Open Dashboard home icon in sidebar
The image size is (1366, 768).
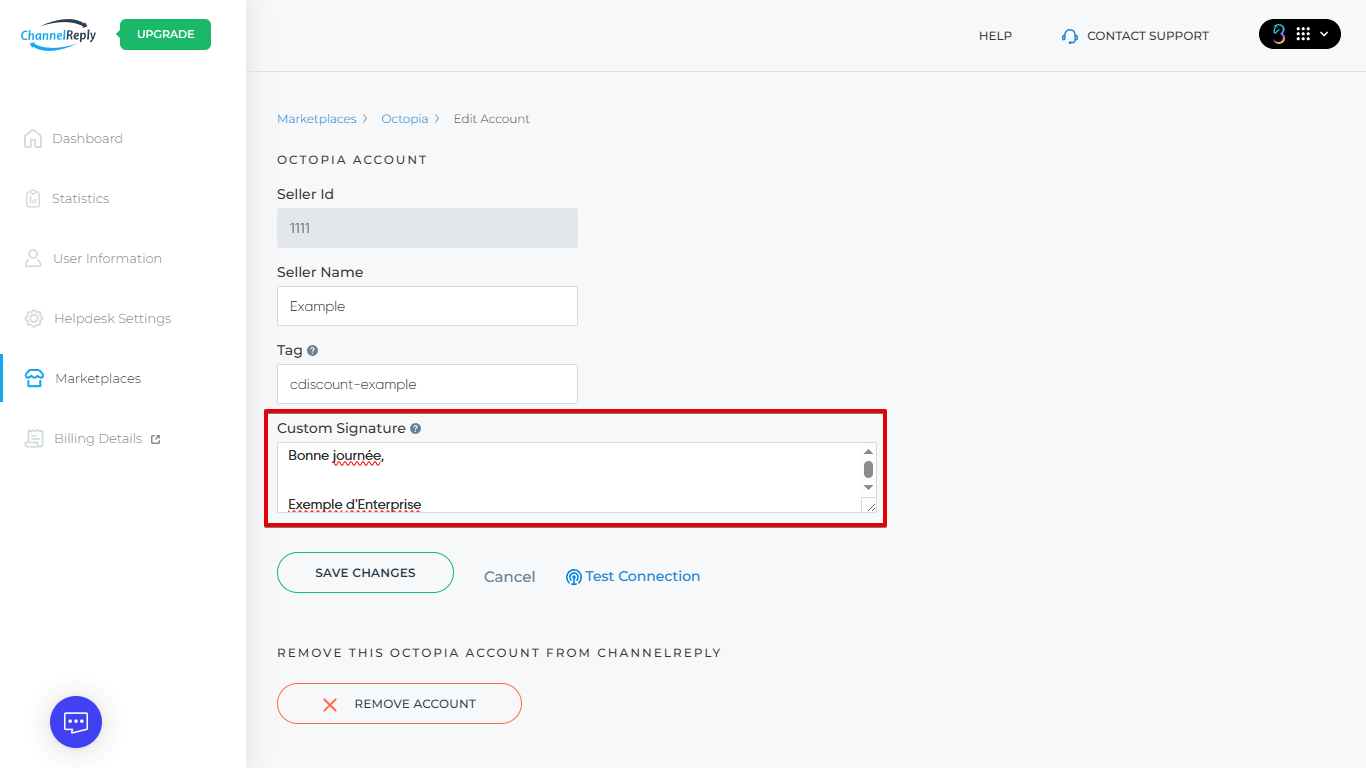pos(33,138)
